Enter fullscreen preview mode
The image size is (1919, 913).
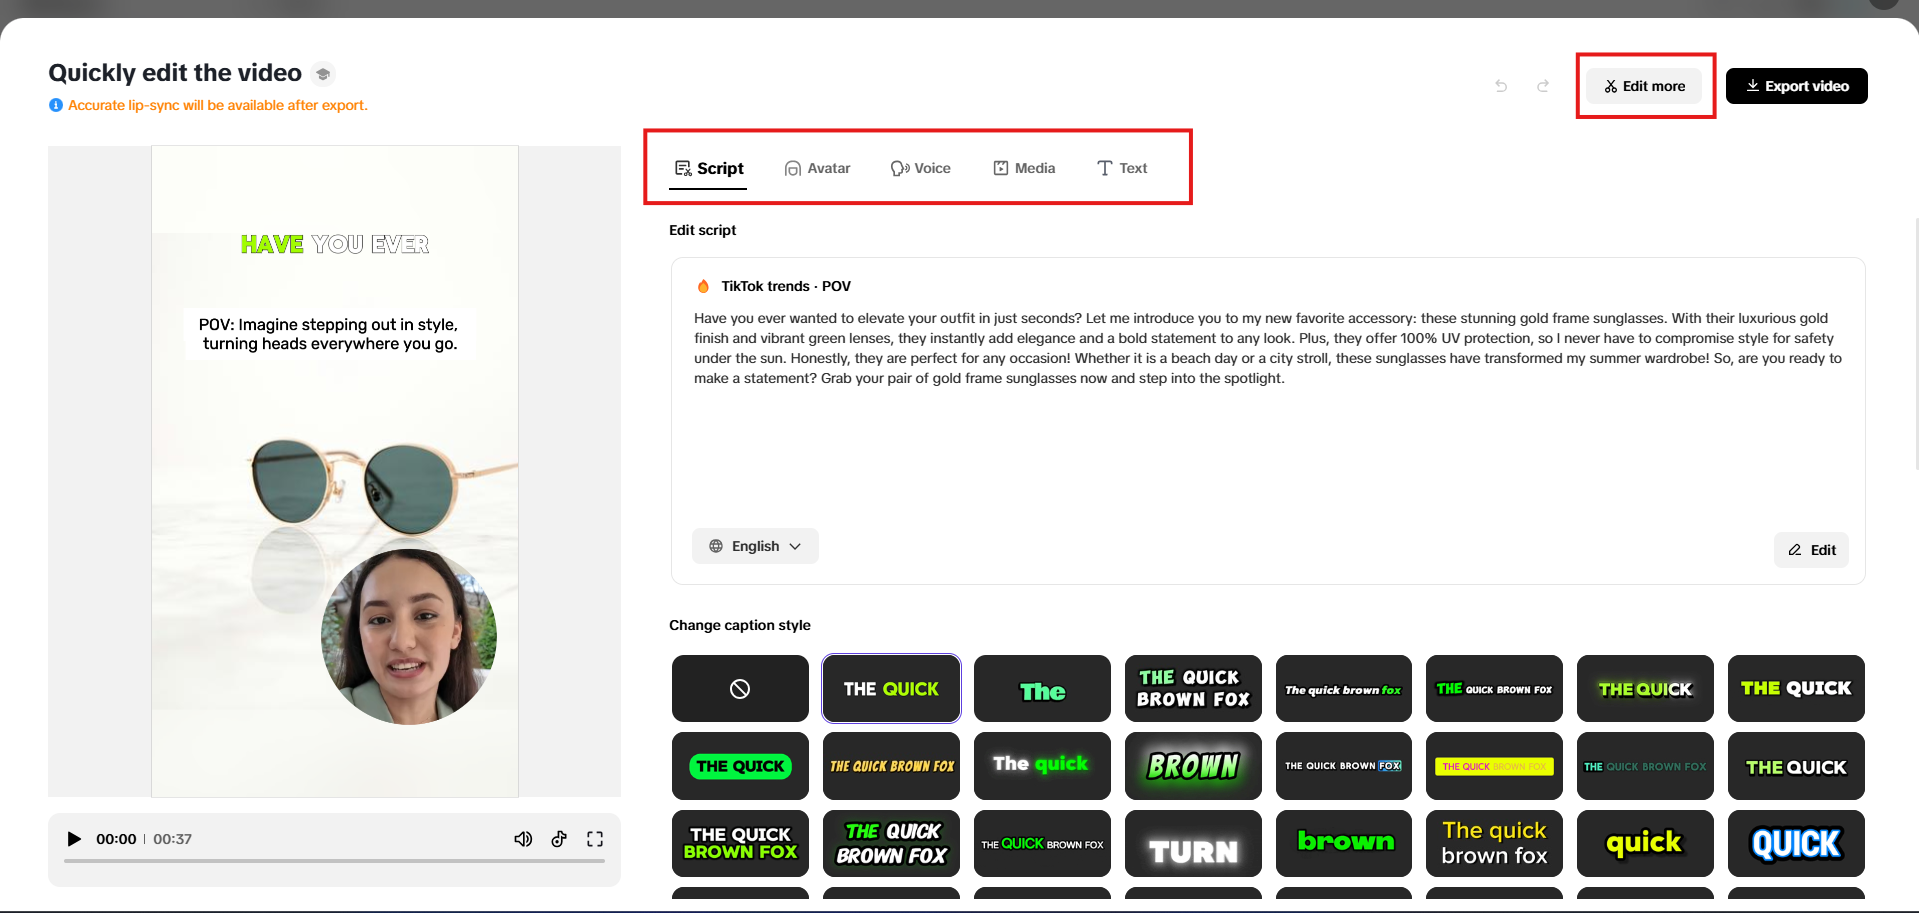point(595,839)
